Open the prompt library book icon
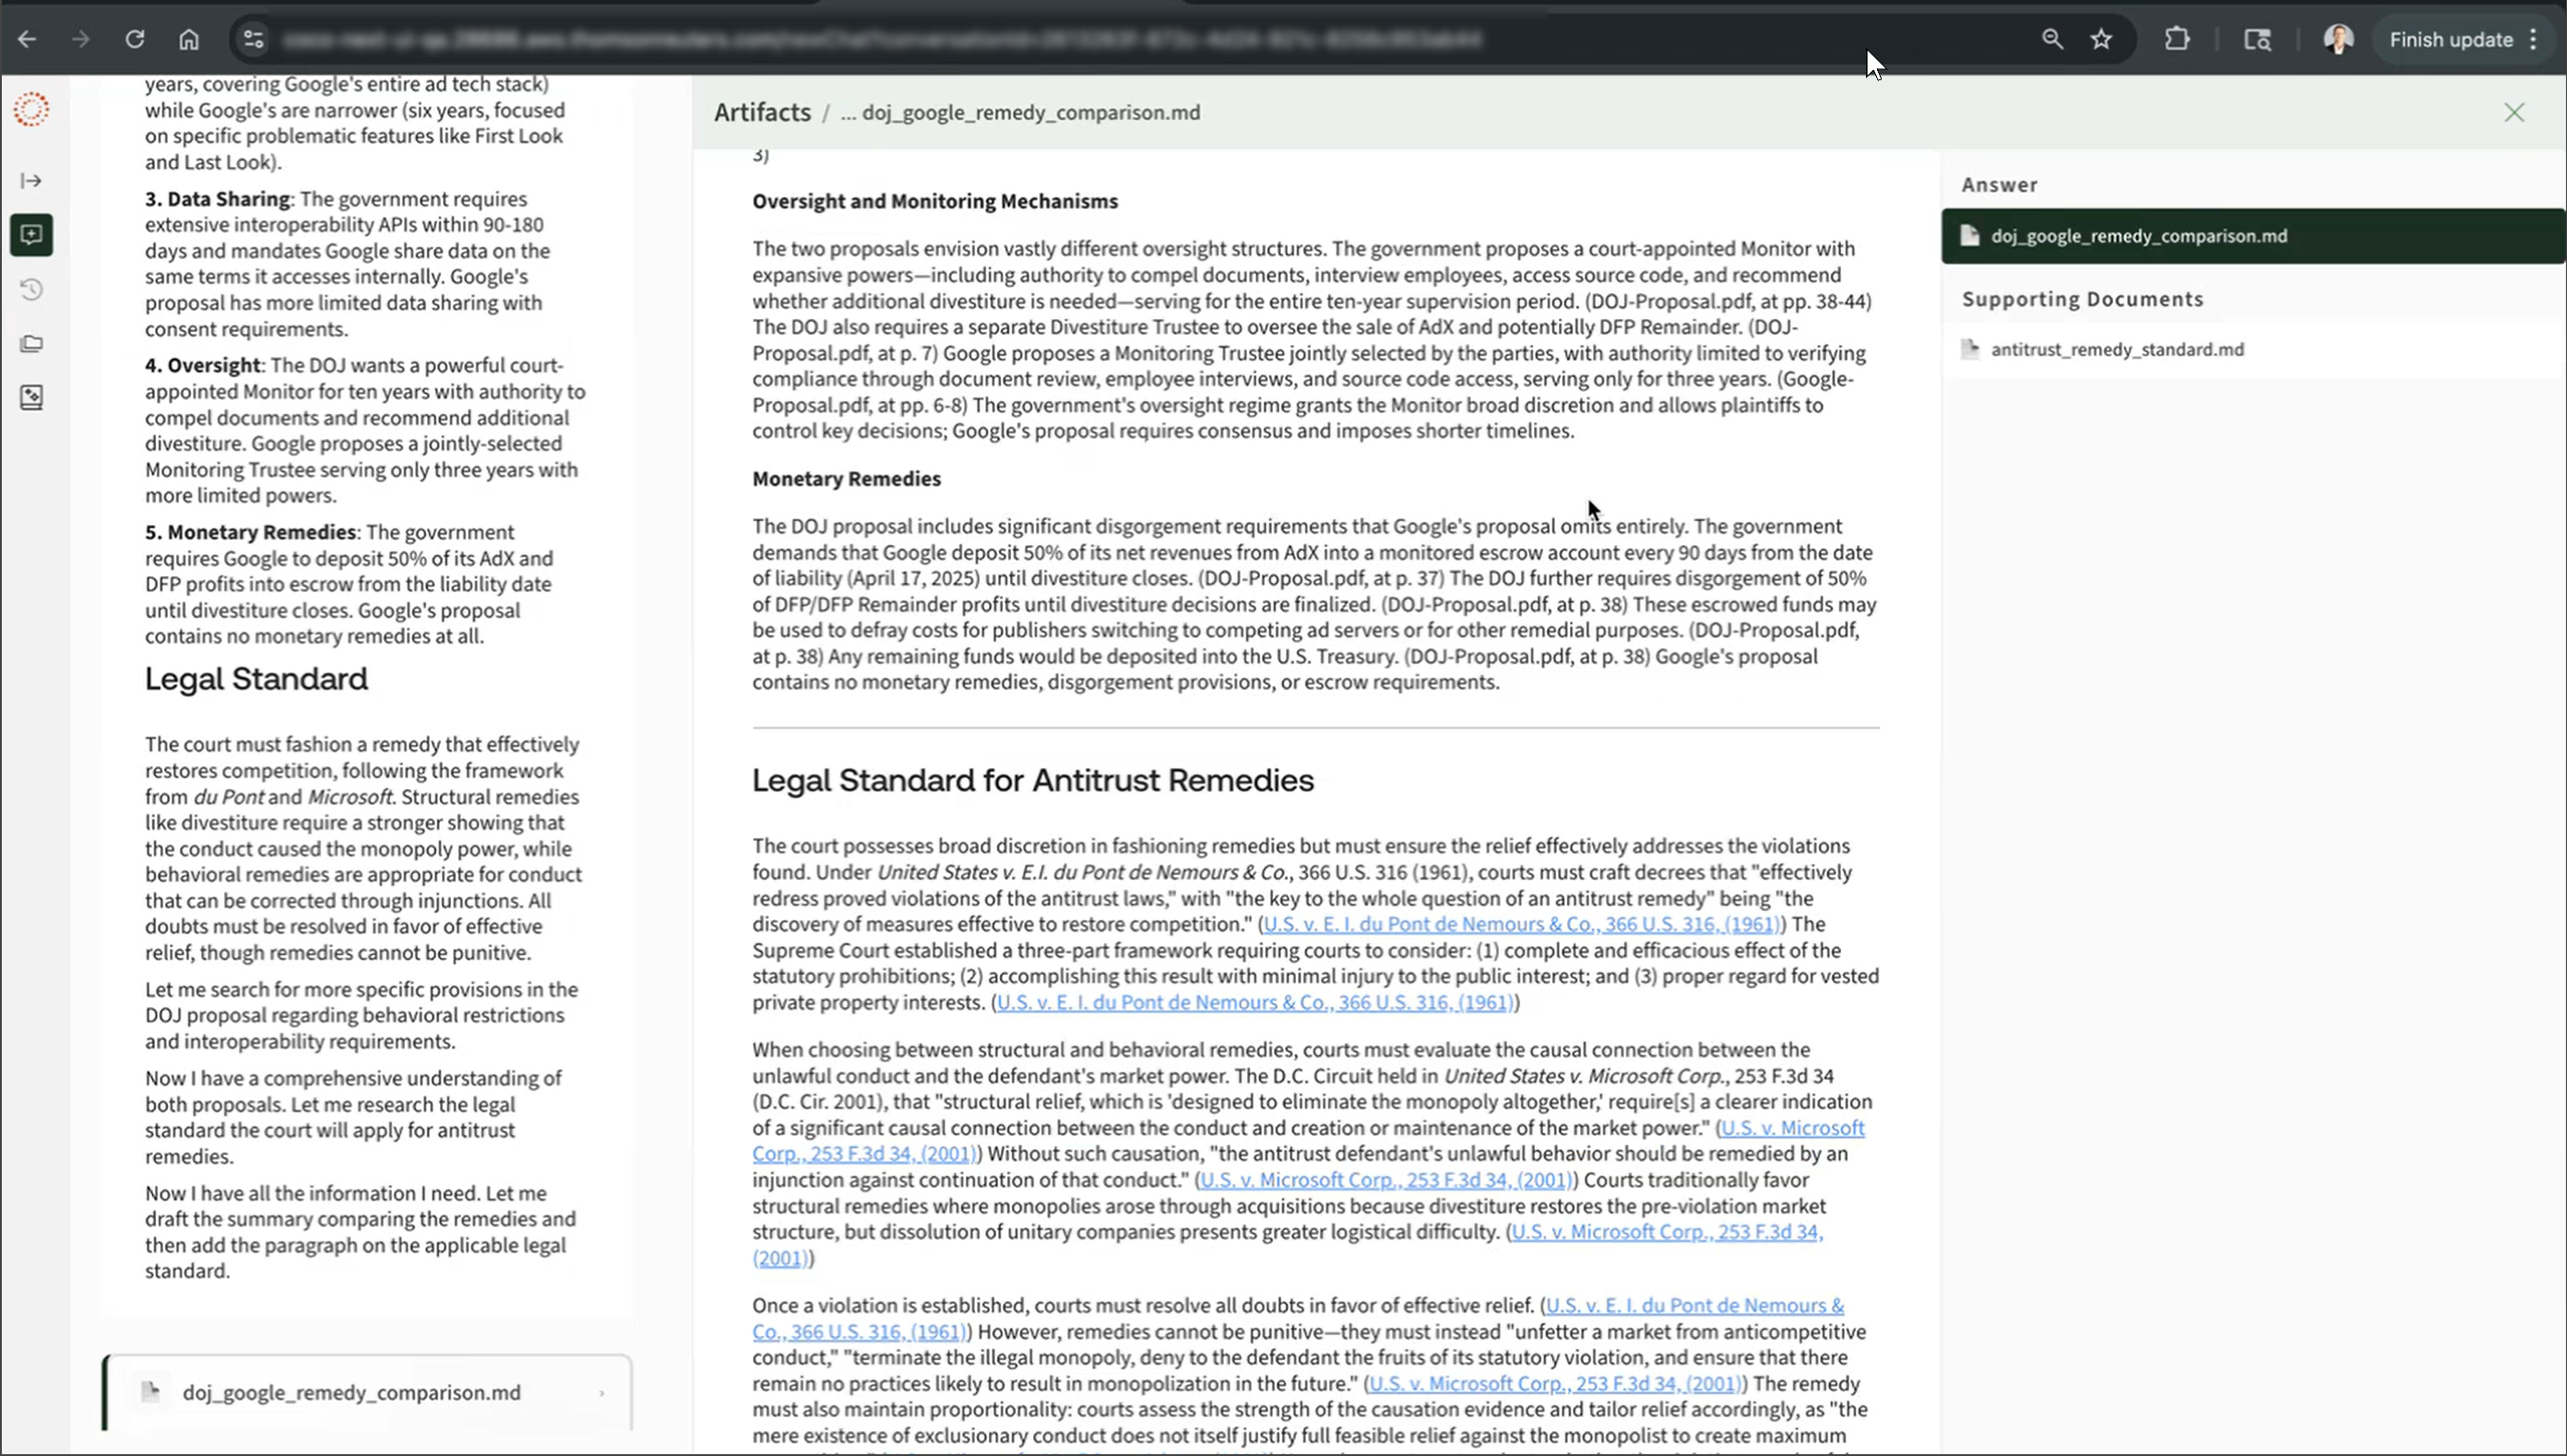 31,397
